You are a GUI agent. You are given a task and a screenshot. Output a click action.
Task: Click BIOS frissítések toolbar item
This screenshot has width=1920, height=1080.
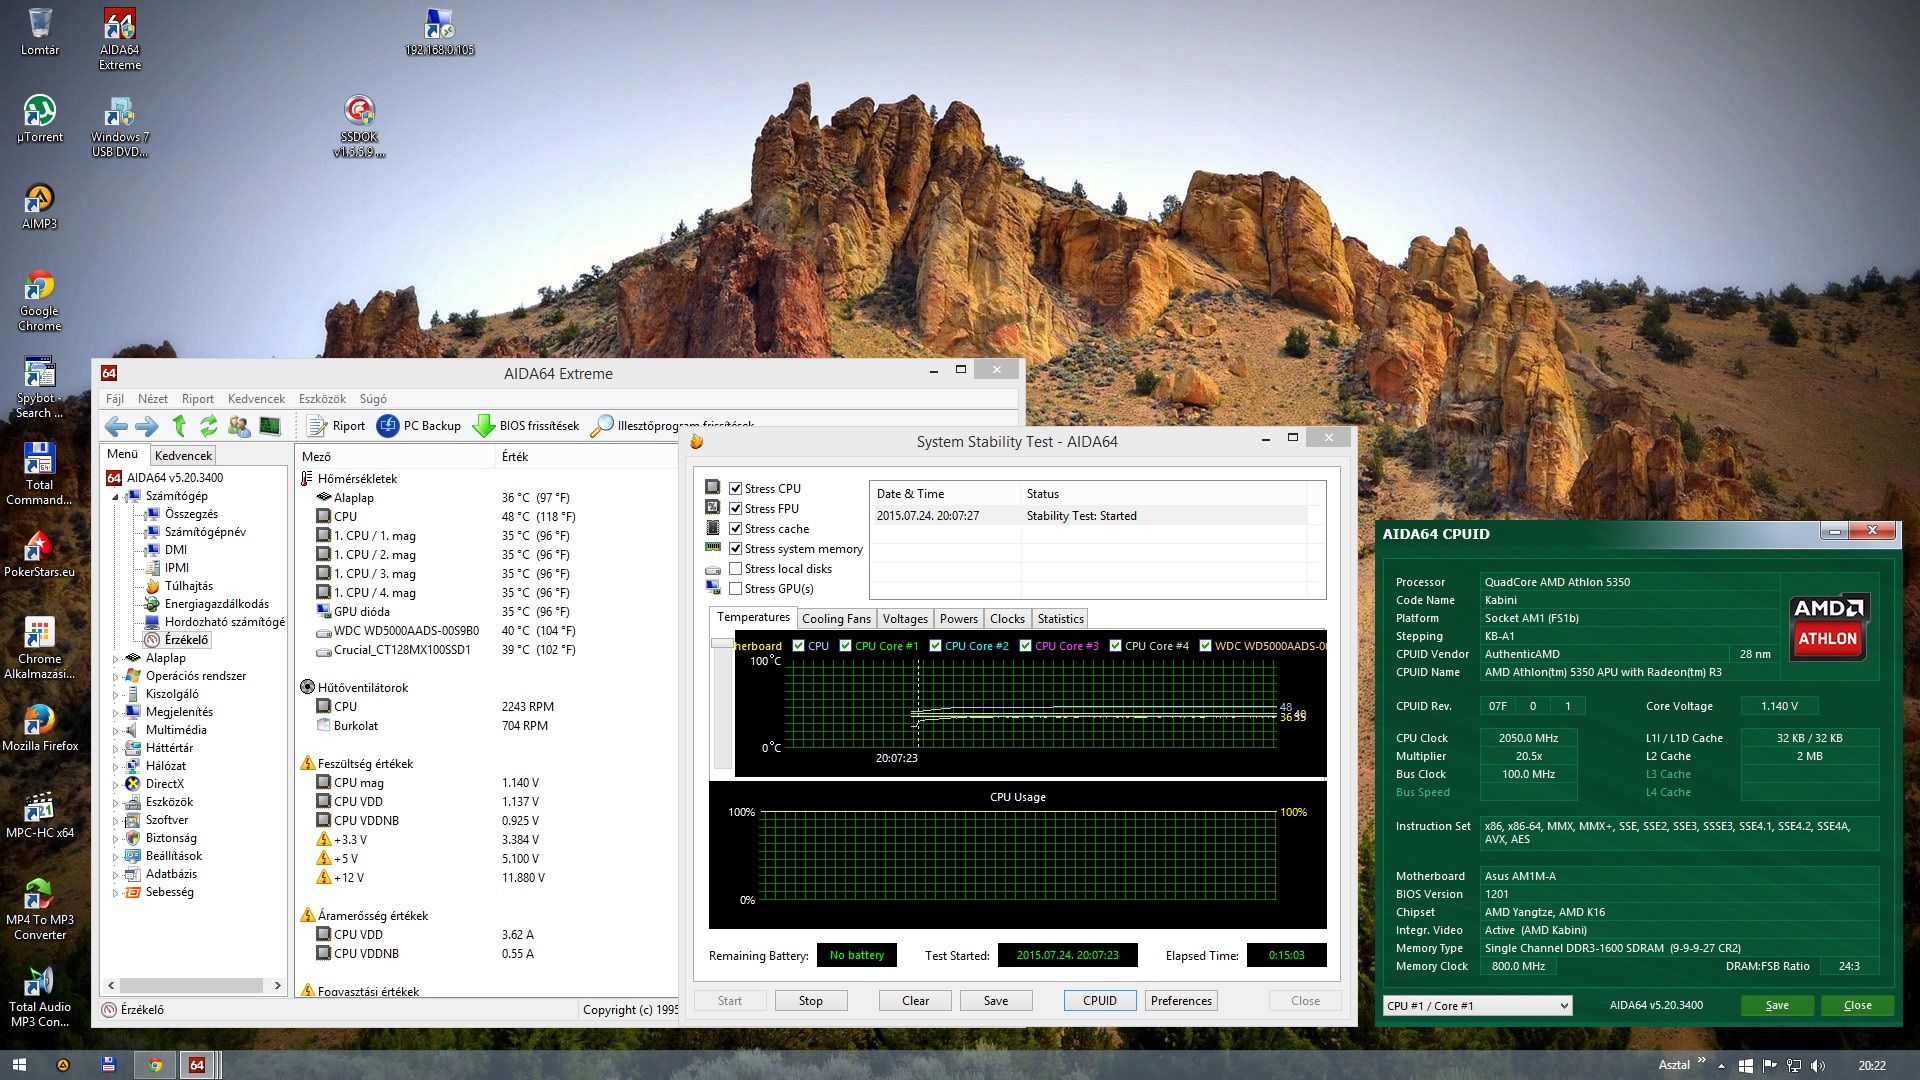coord(526,426)
